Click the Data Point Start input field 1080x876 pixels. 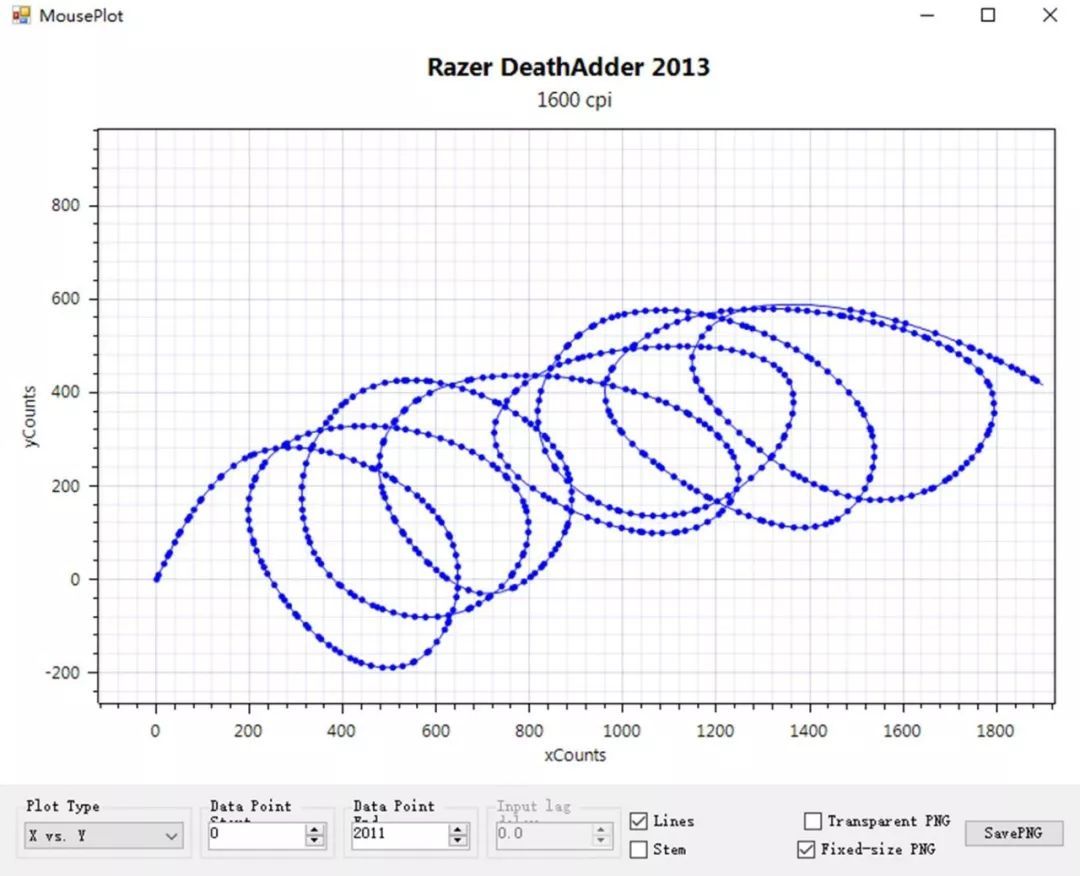click(x=257, y=835)
